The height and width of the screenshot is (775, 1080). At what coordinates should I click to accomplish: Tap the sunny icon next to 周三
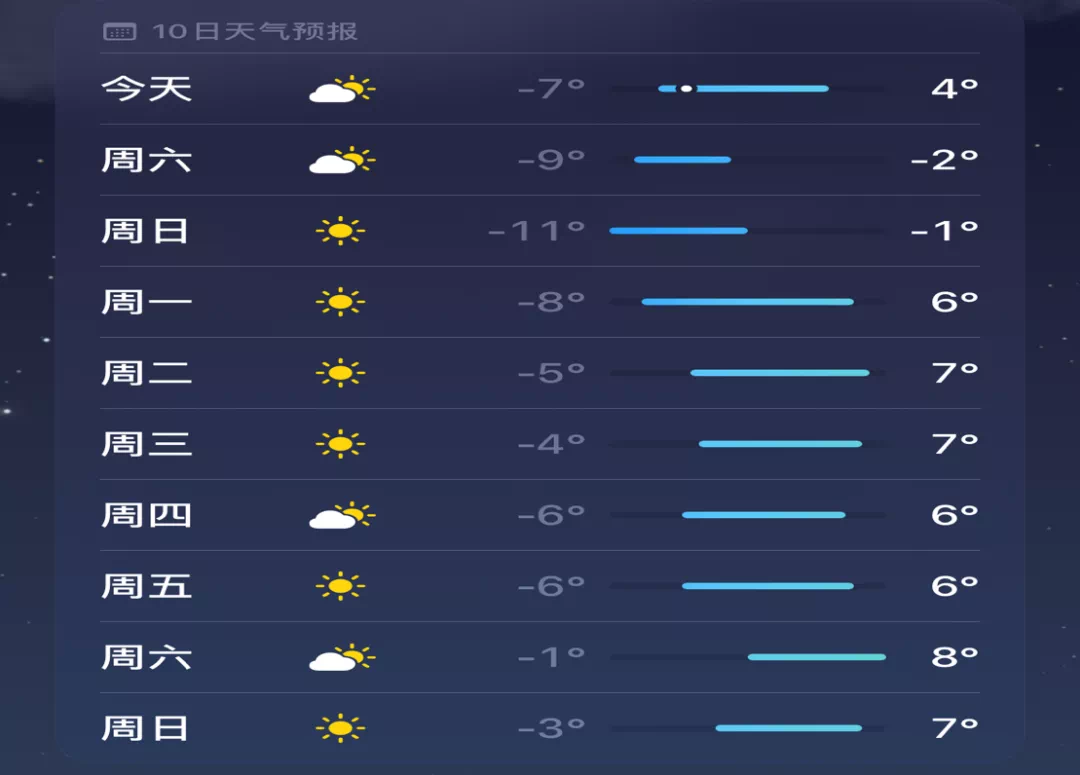click(x=340, y=444)
